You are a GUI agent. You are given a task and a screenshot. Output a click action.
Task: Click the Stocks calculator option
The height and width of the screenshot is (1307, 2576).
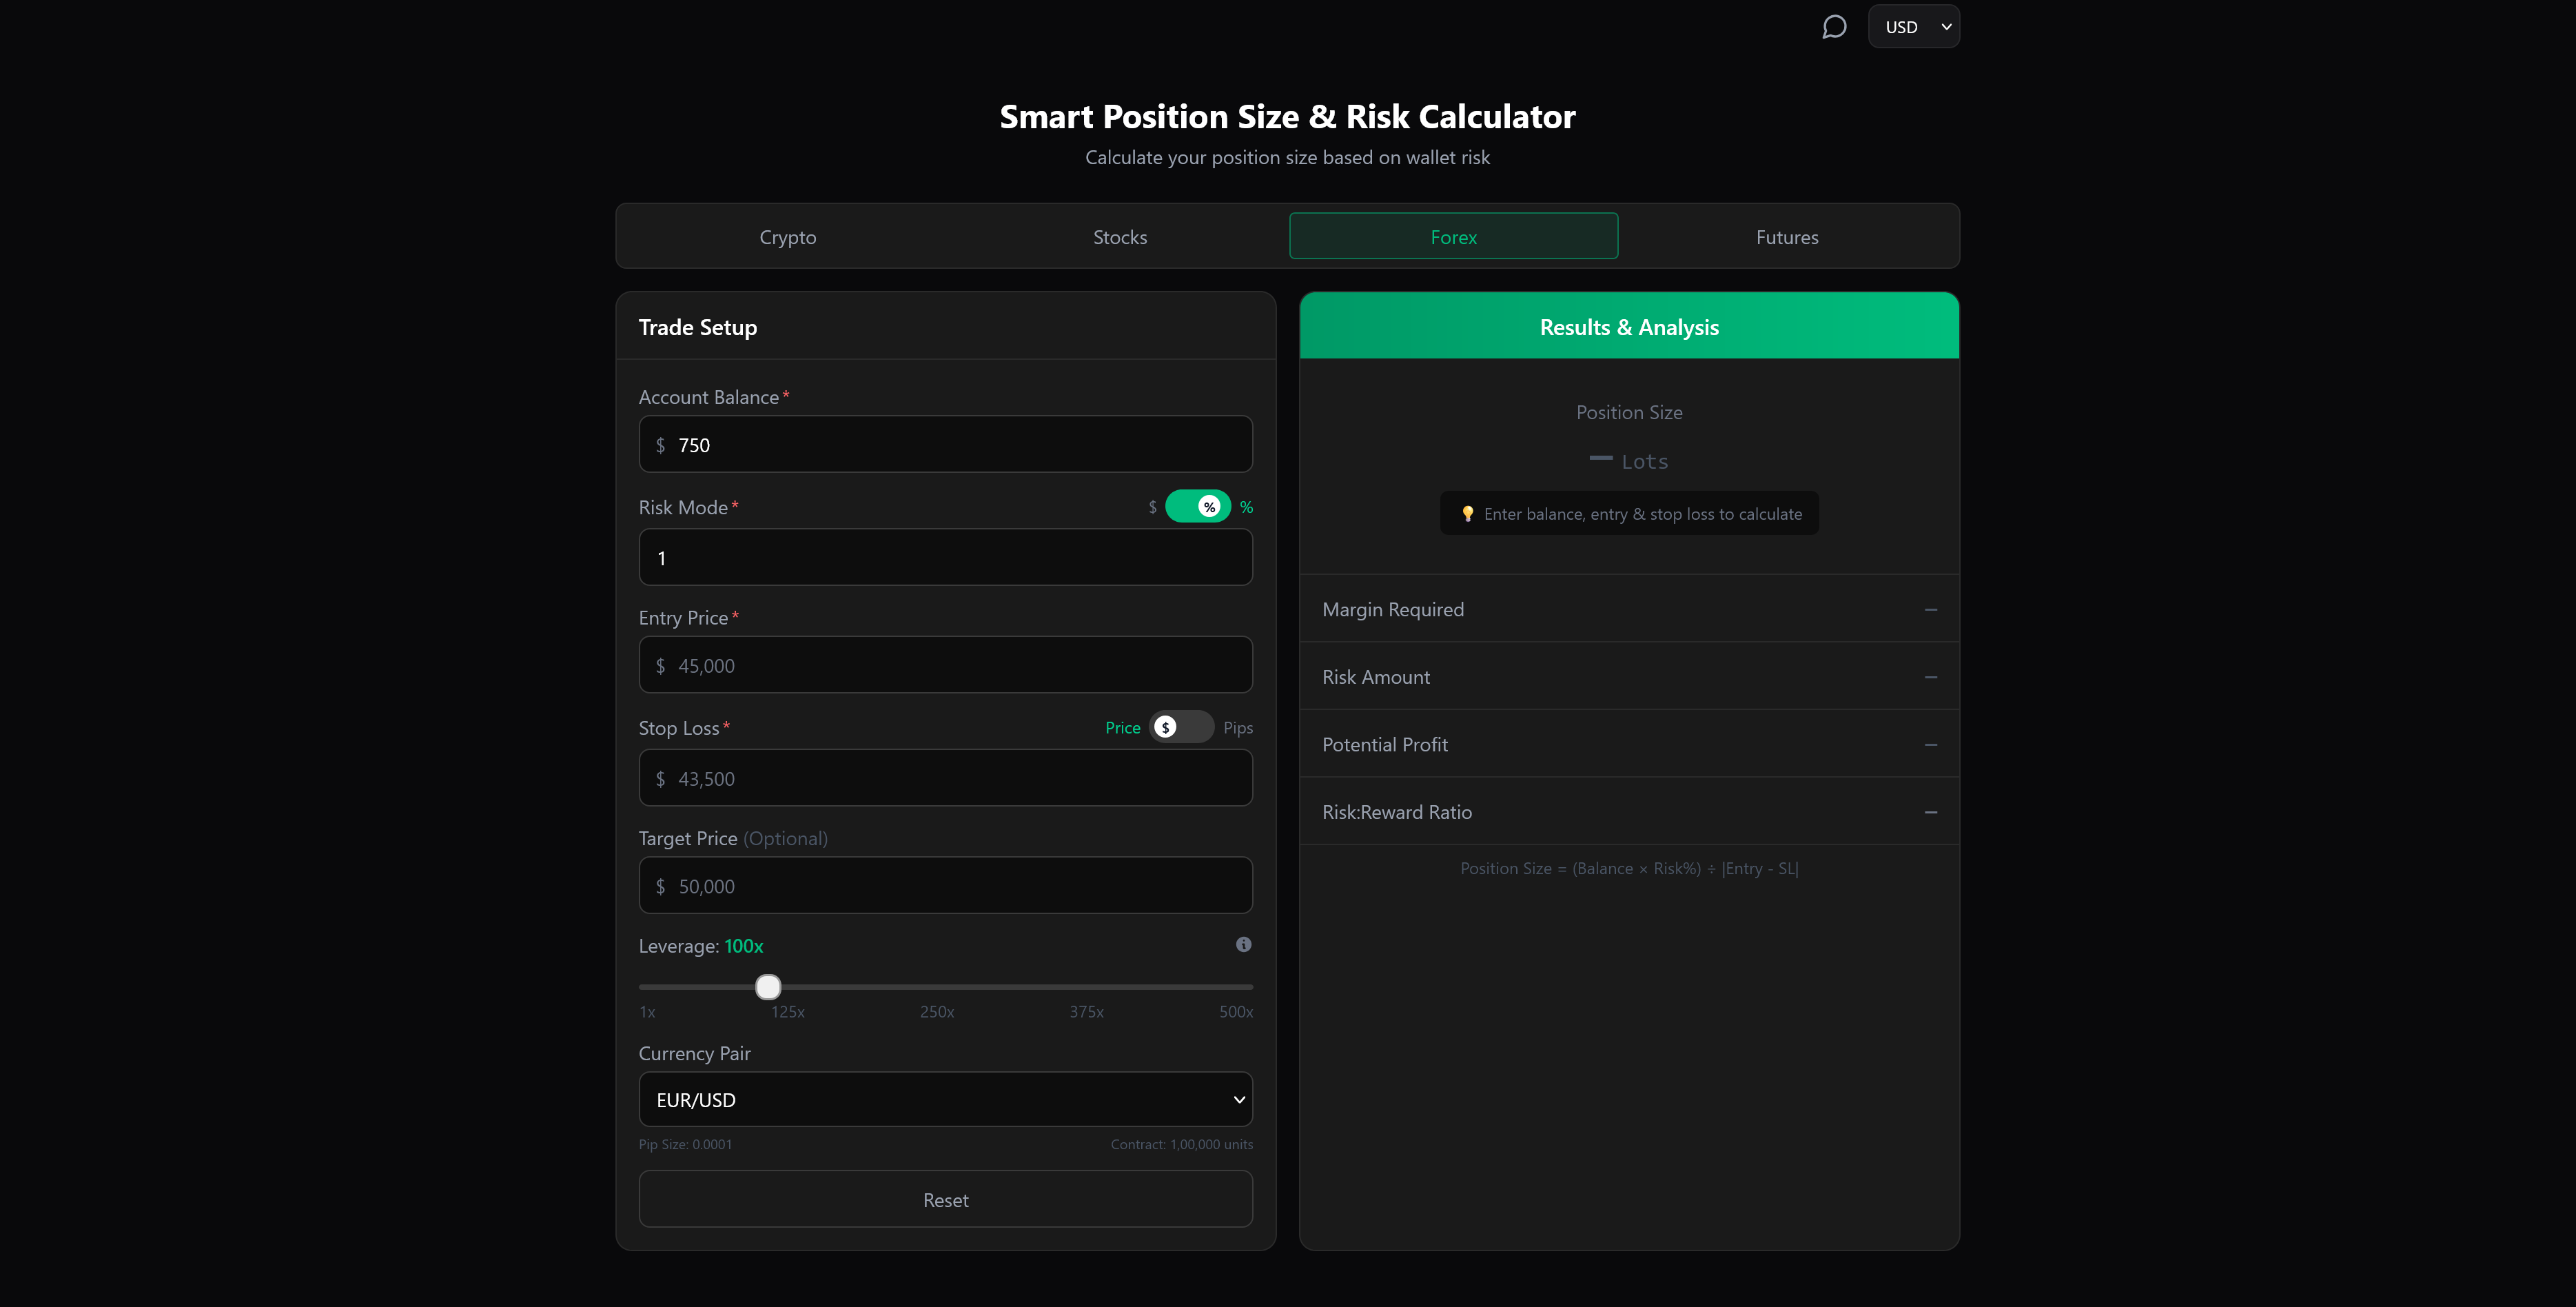pos(1119,237)
